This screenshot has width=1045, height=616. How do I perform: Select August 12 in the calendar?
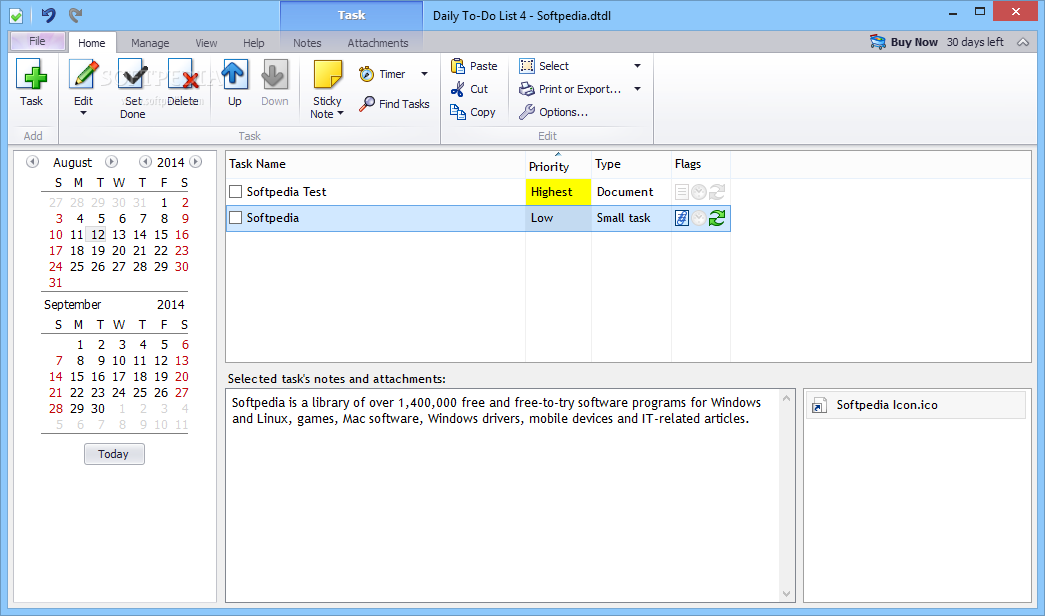coord(98,235)
